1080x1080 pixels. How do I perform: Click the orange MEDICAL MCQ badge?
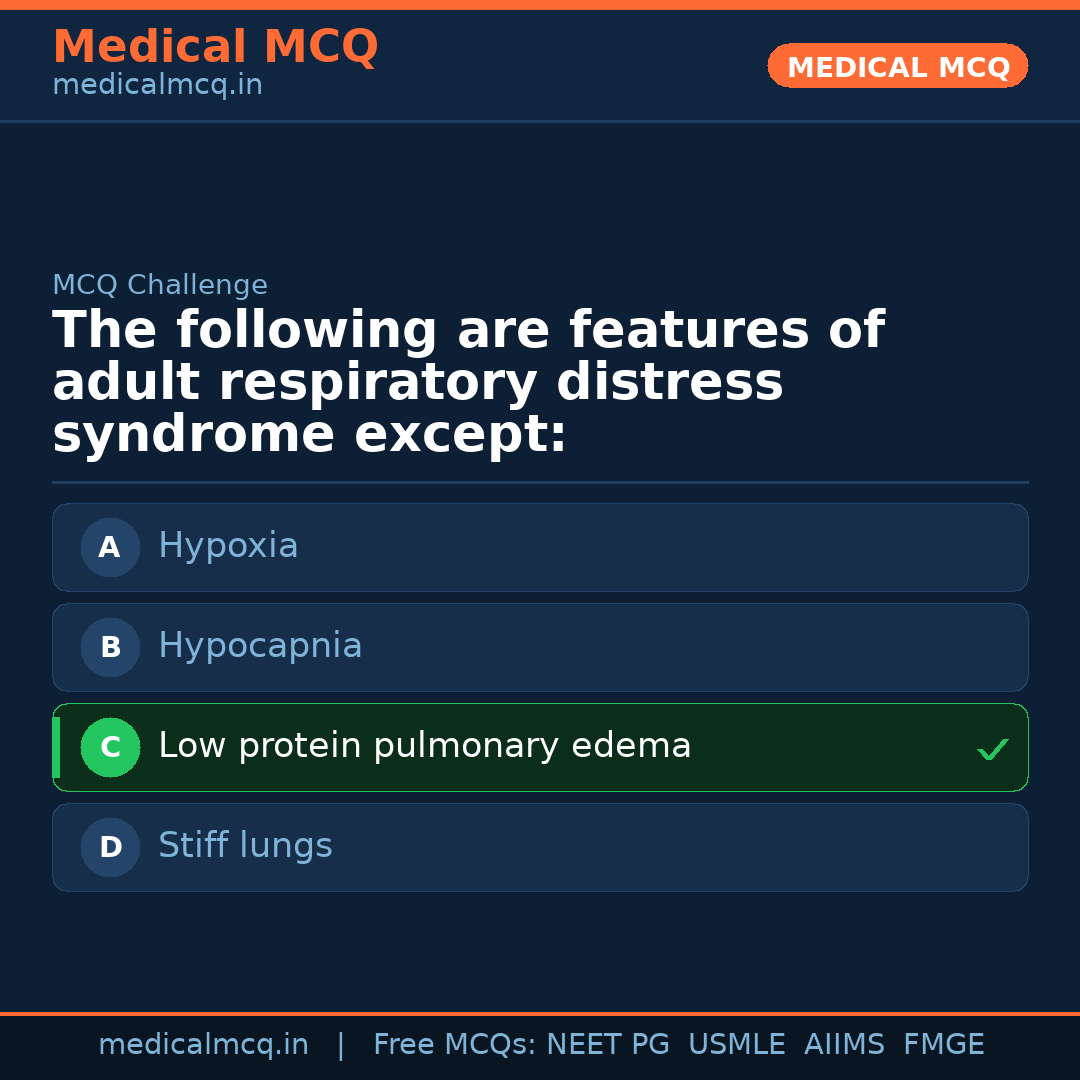tap(897, 66)
